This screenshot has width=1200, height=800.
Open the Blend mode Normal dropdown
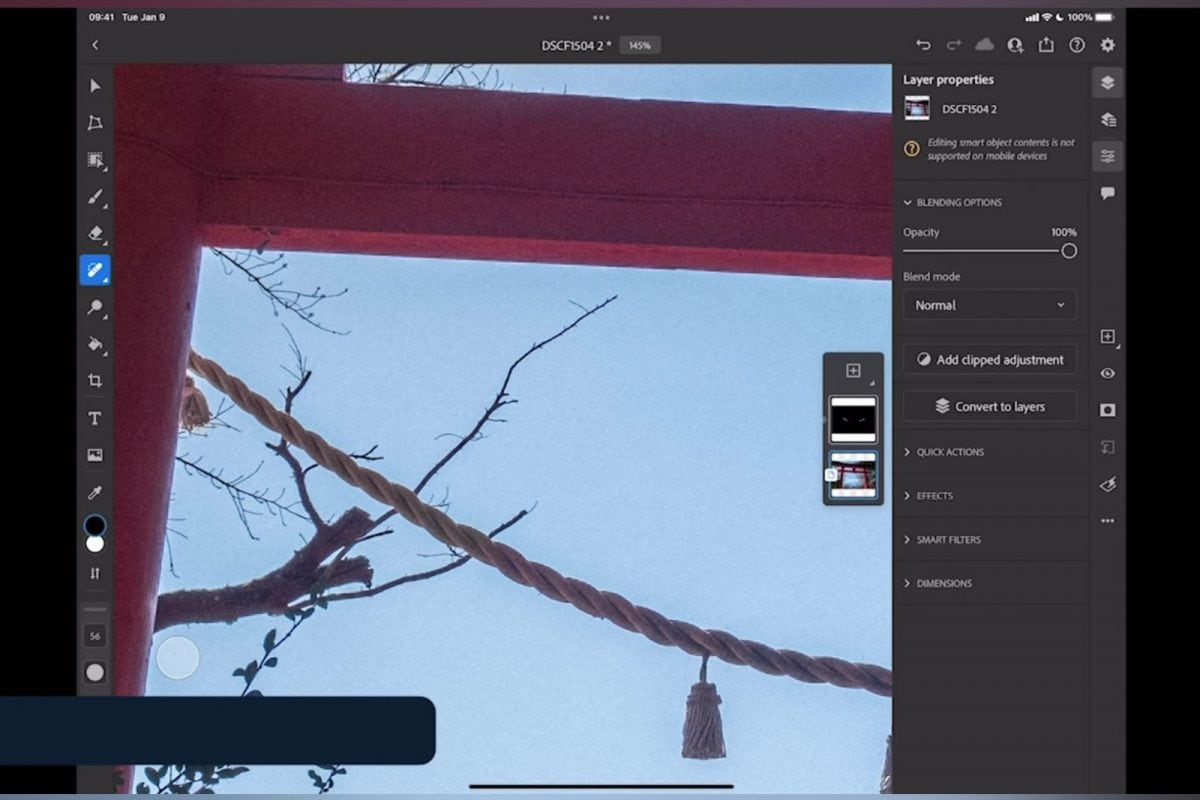(x=990, y=305)
